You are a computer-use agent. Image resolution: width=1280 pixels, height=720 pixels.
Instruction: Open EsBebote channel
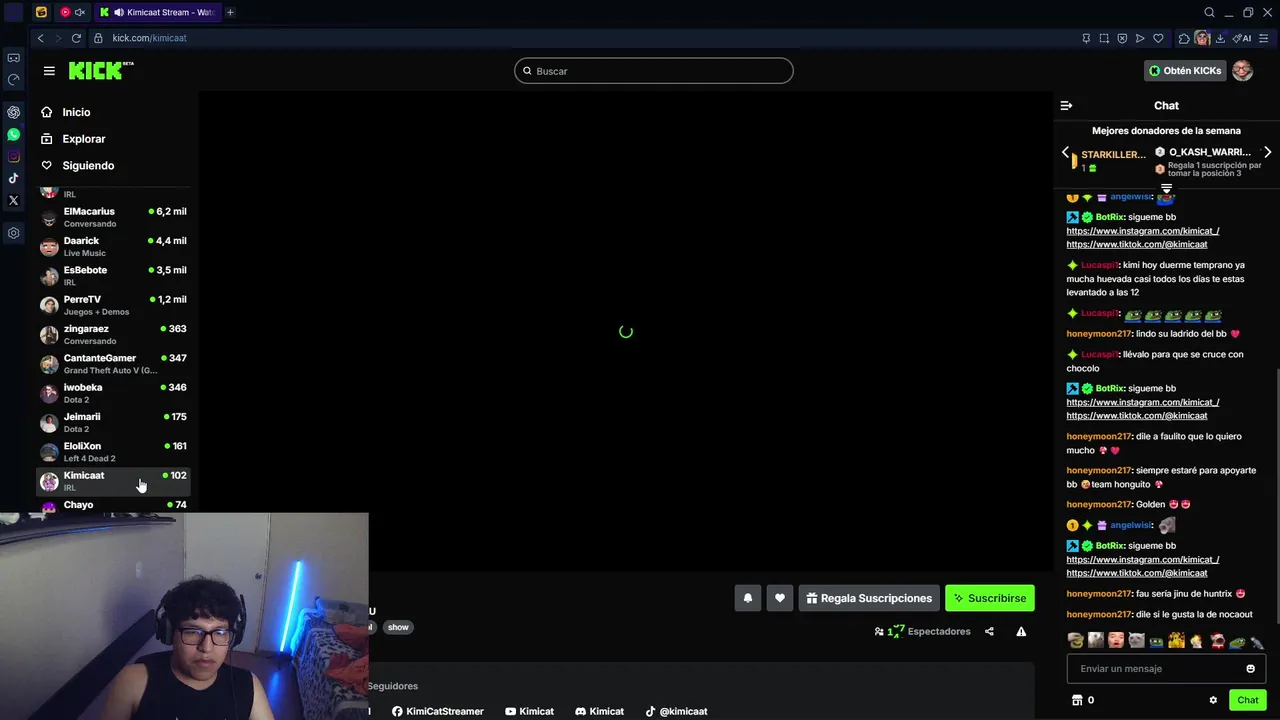click(x=113, y=275)
